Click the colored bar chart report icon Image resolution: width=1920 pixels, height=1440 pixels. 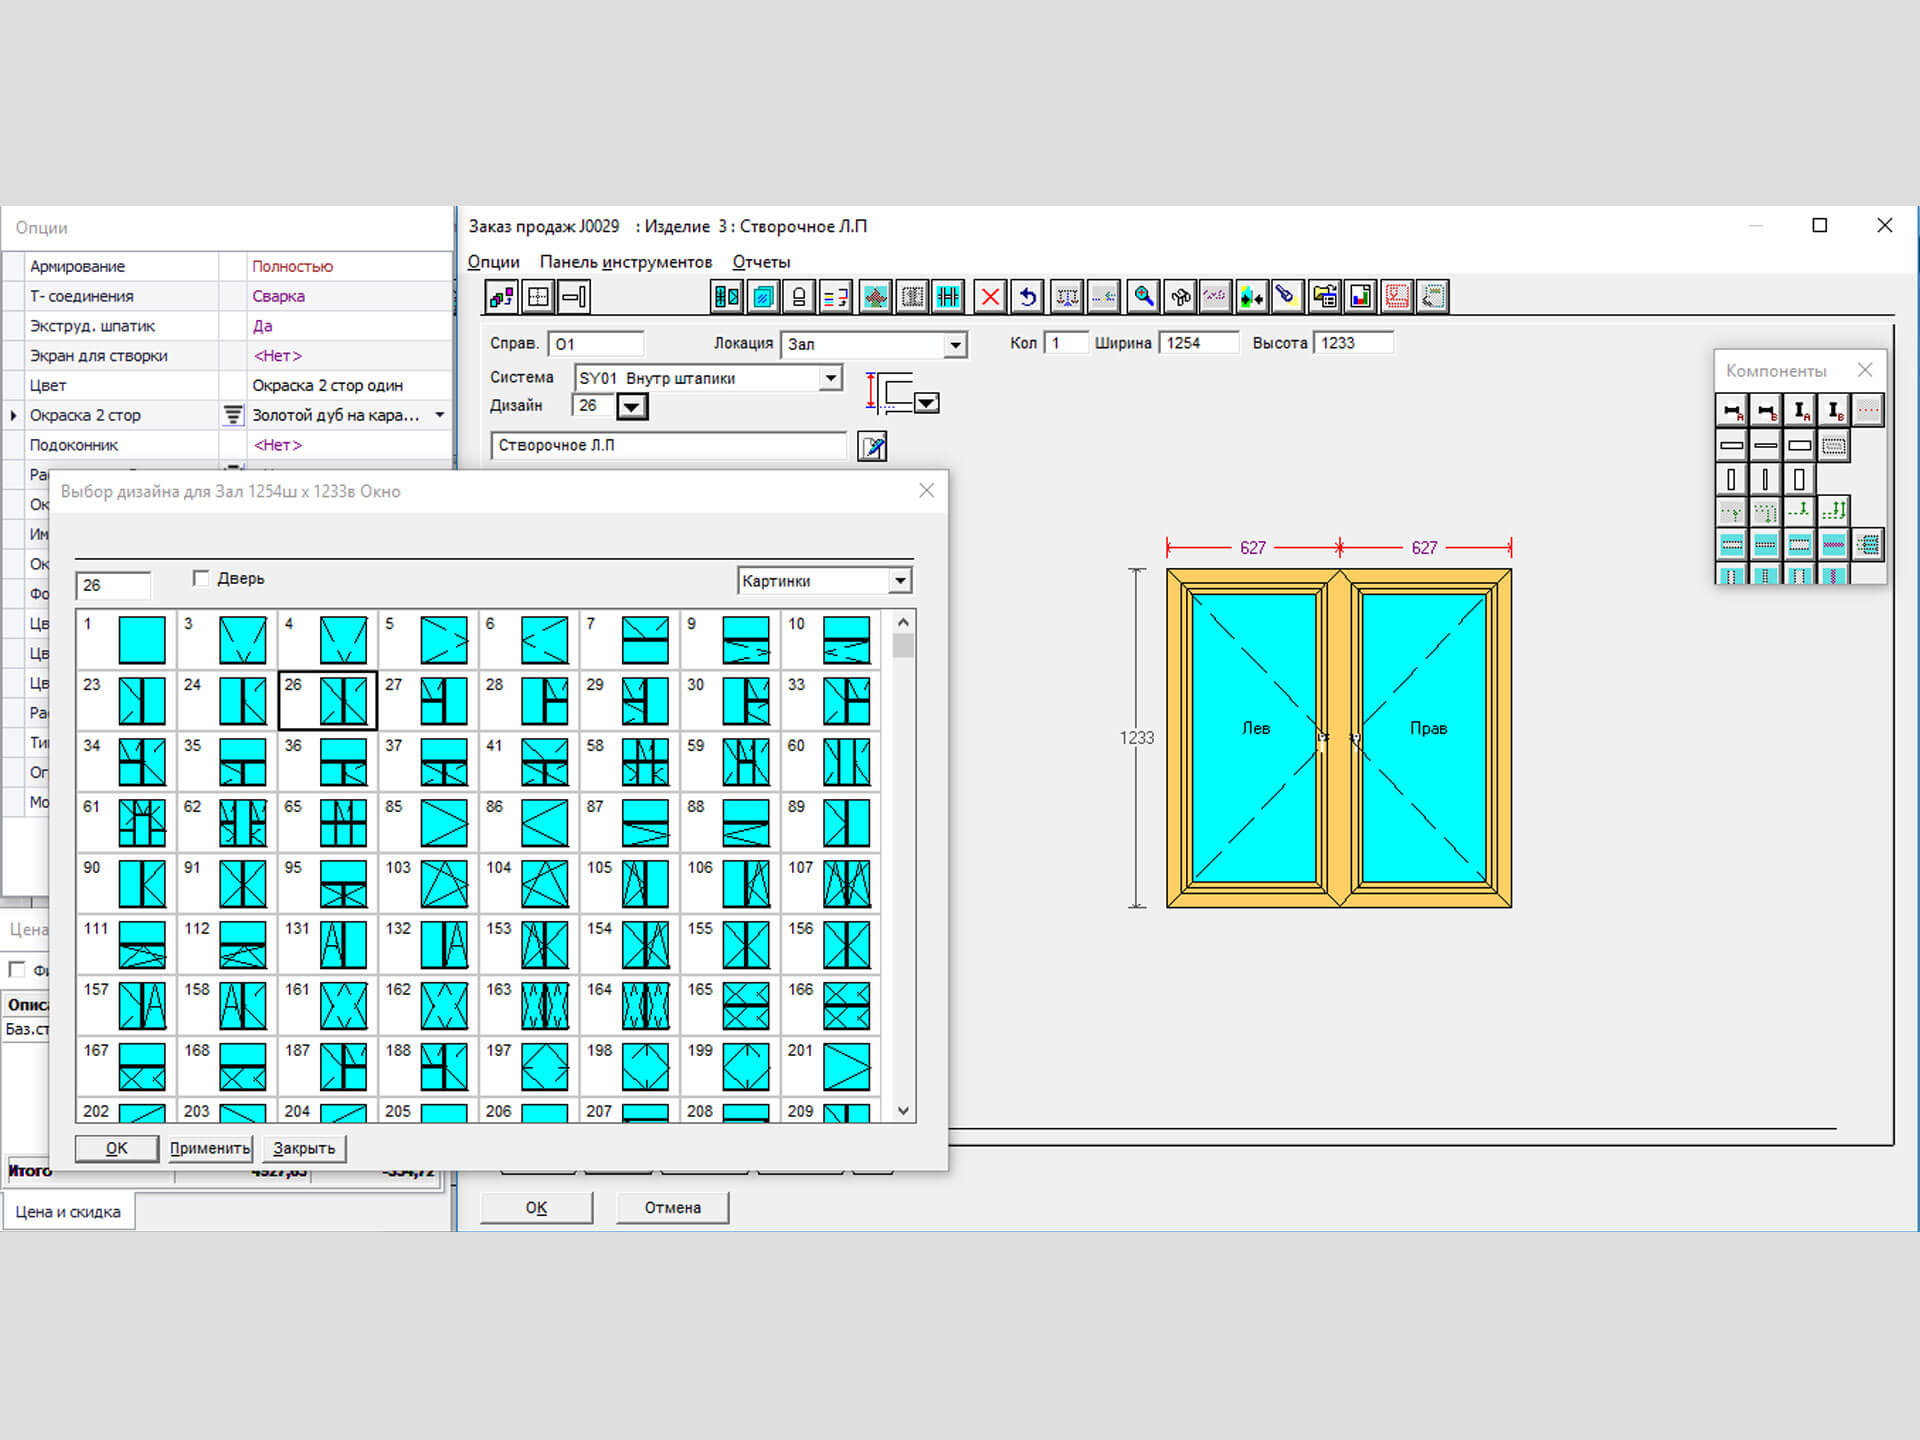pos(1360,297)
